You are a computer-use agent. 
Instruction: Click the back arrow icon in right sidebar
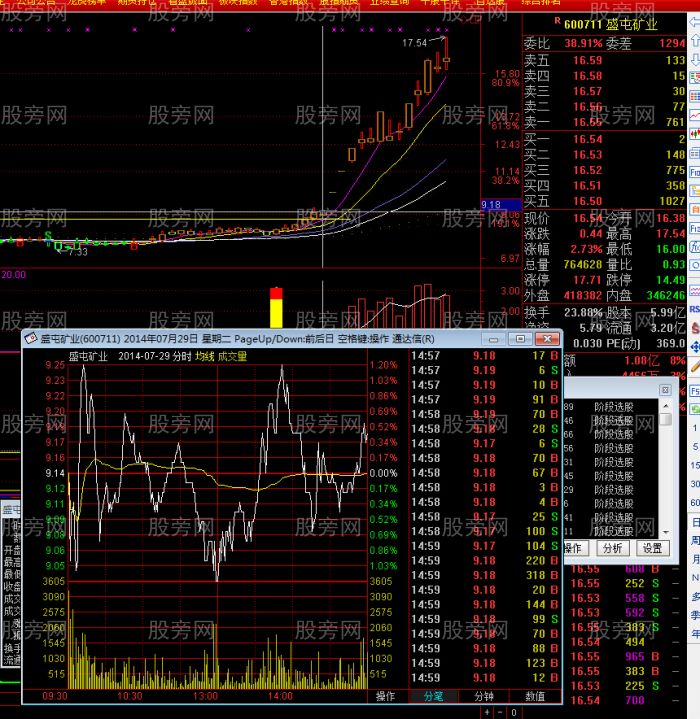(x=695, y=22)
